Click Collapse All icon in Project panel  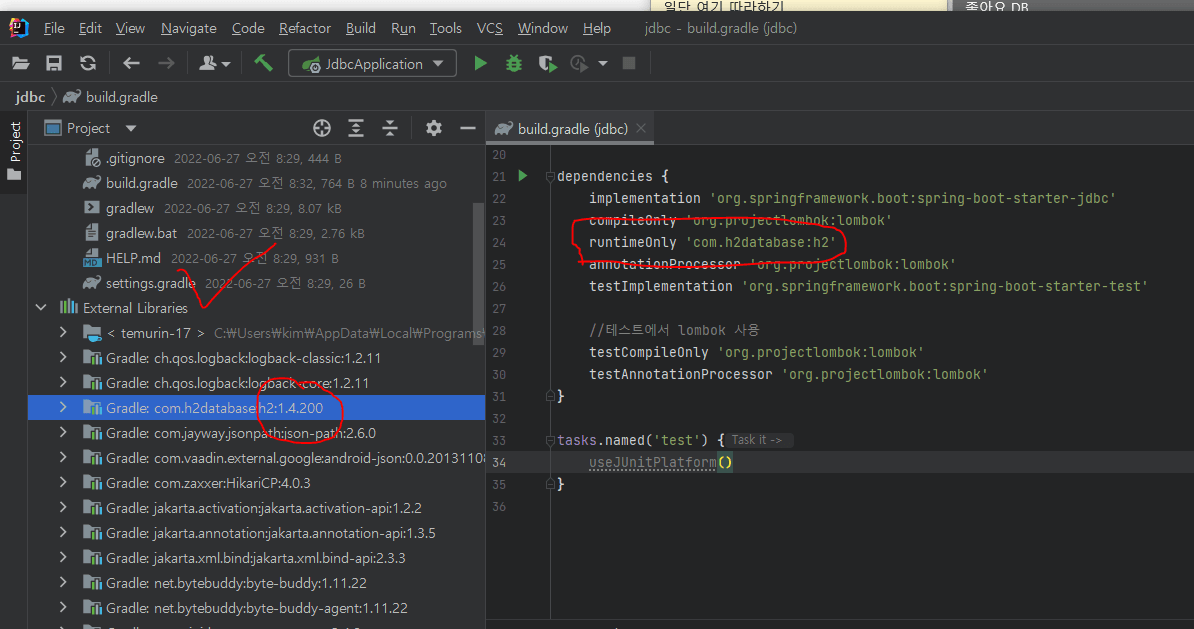click(x=390, y=128)
